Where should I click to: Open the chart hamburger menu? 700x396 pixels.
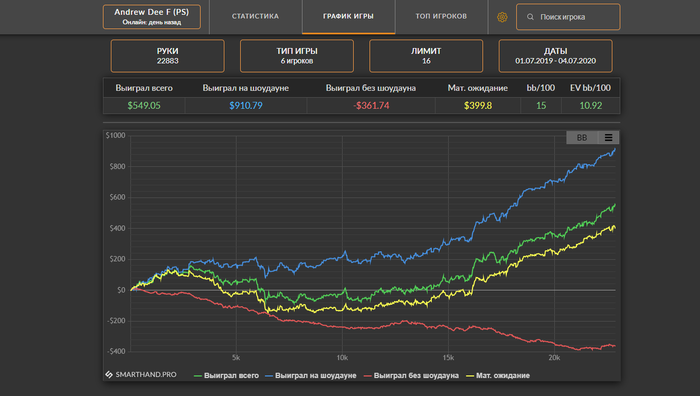point(608,138)
